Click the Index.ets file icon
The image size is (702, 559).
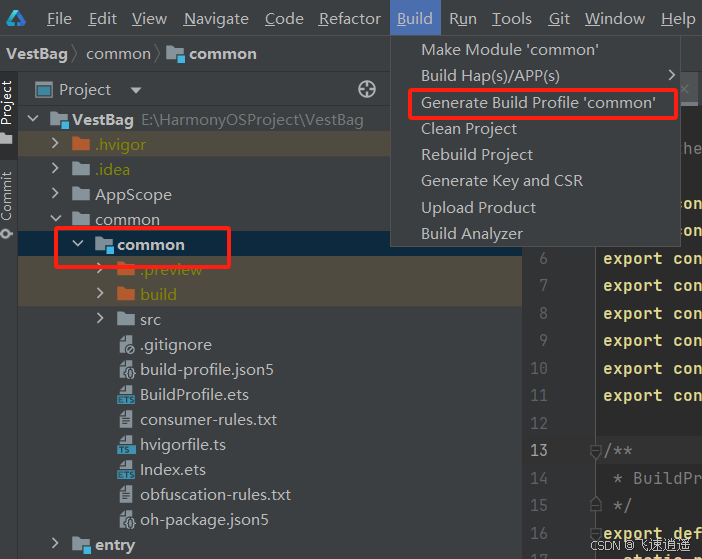point(126,470)
